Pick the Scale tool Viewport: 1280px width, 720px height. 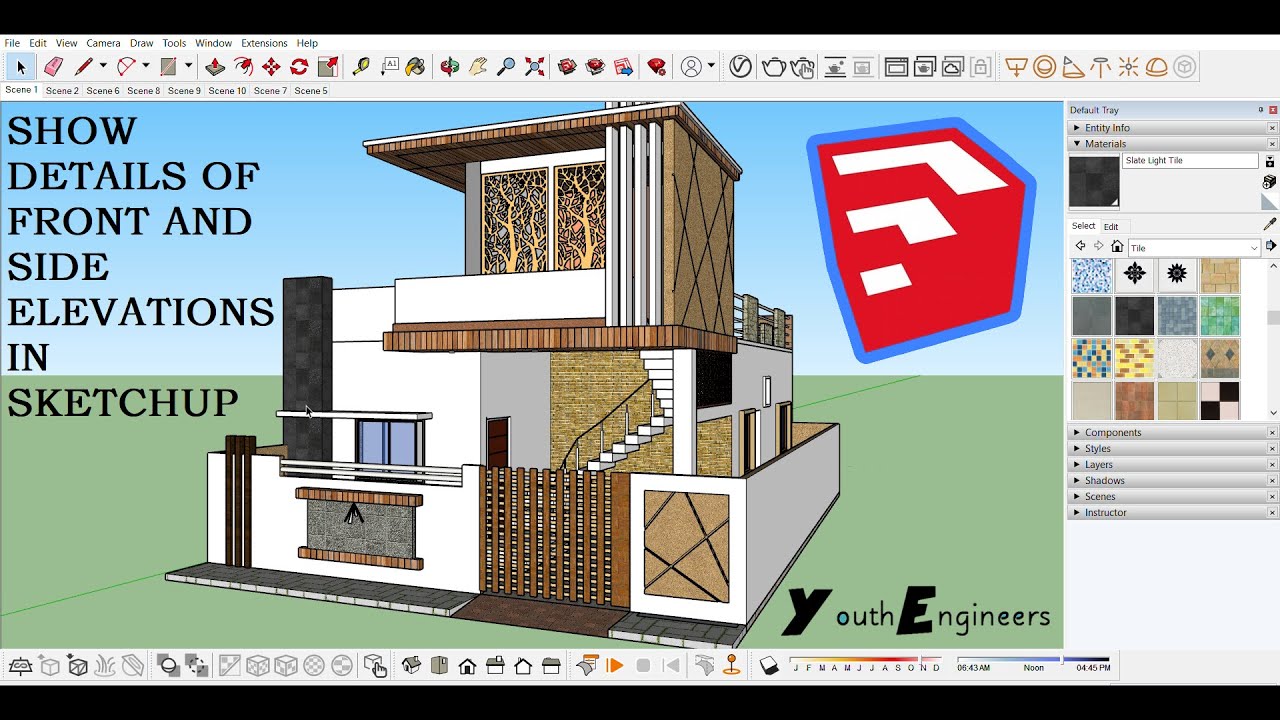328,67
